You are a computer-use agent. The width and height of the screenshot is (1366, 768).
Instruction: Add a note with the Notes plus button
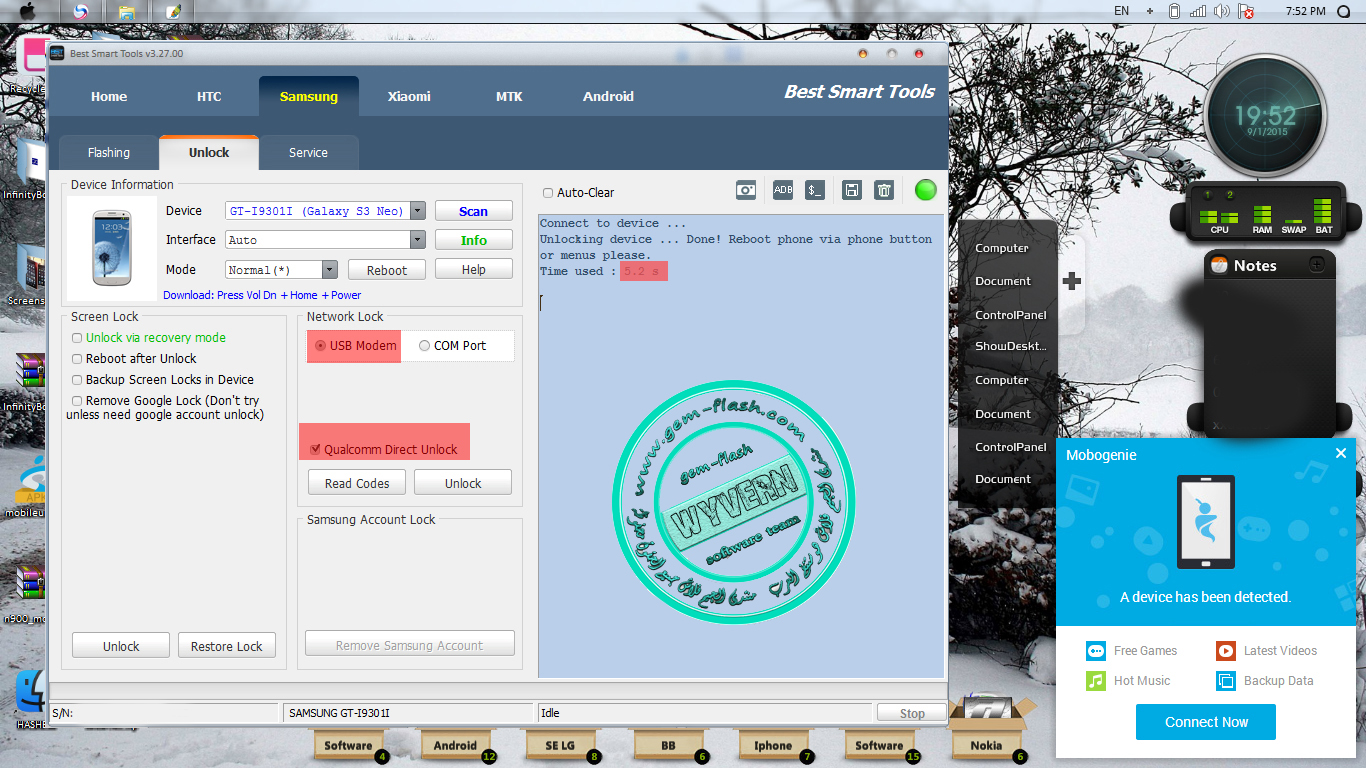pos(1317,265)
